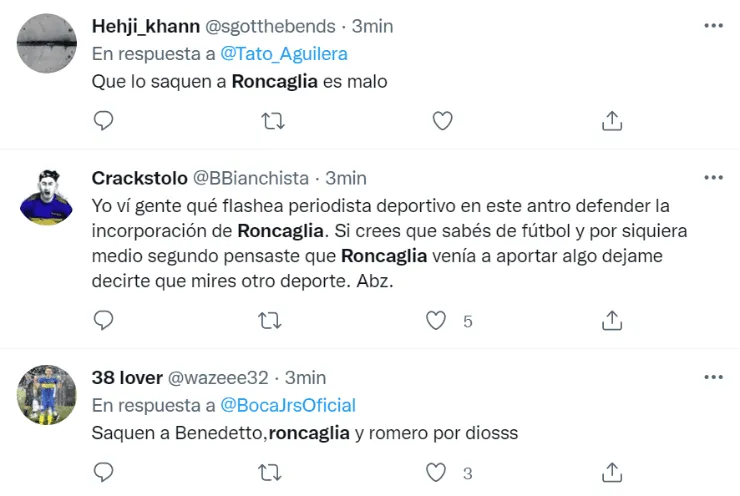Like 38 lover's tweet with 3 likes
Screen dimensions: 740x496
[436, 472]
